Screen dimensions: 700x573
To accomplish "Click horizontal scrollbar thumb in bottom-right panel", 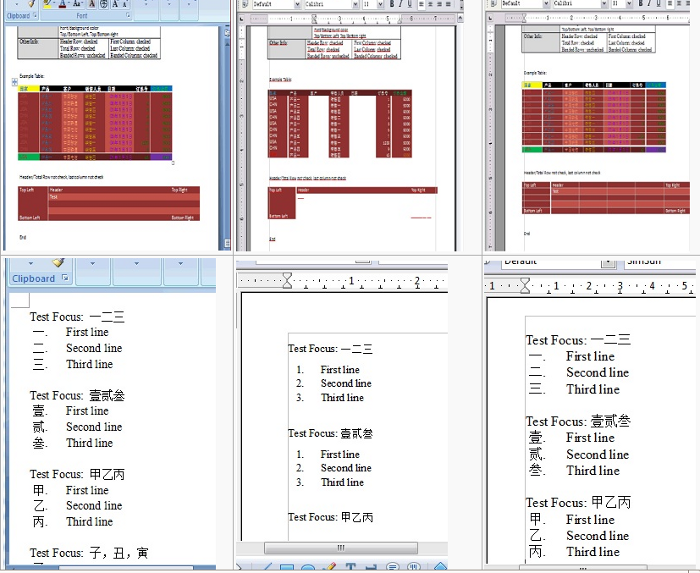I will point(583,568).
